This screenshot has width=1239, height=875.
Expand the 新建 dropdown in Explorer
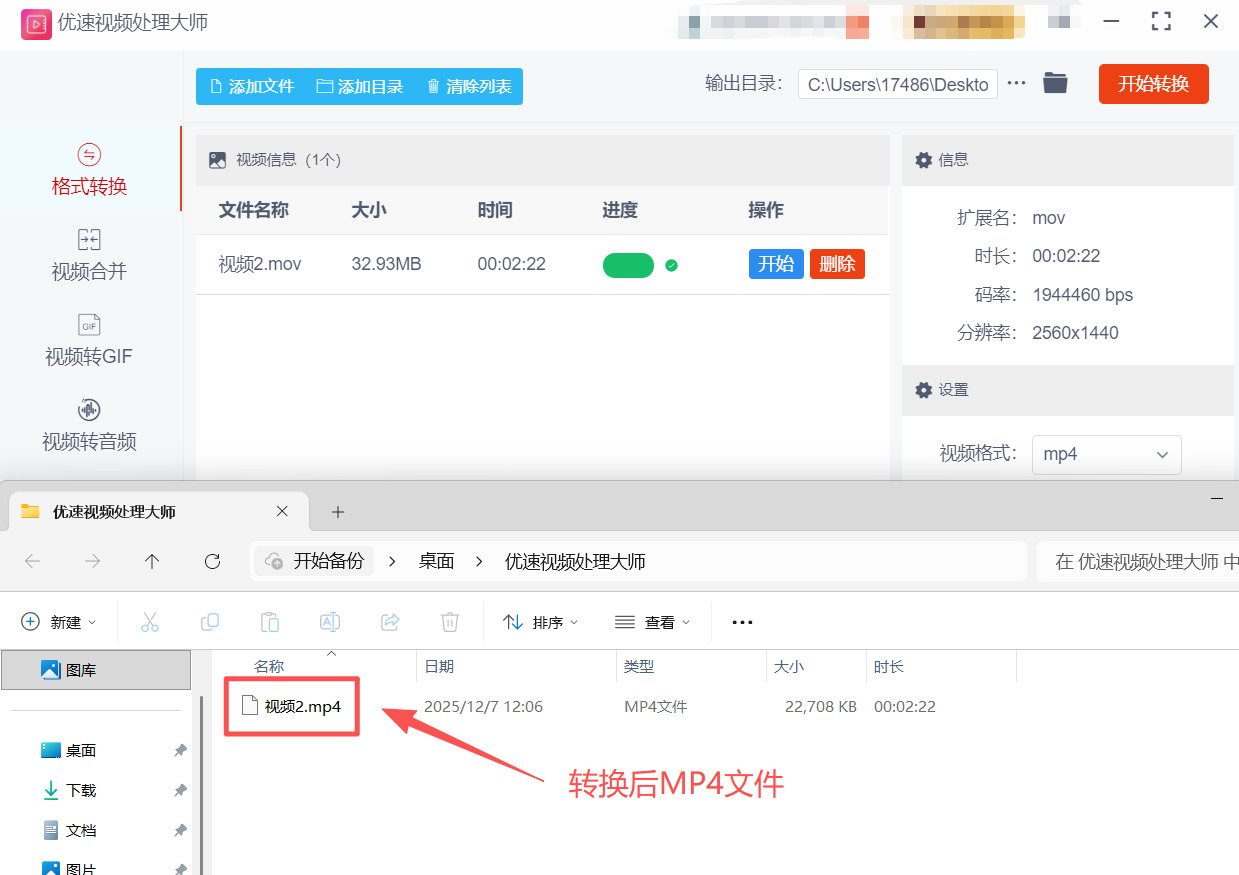(60, 622)
